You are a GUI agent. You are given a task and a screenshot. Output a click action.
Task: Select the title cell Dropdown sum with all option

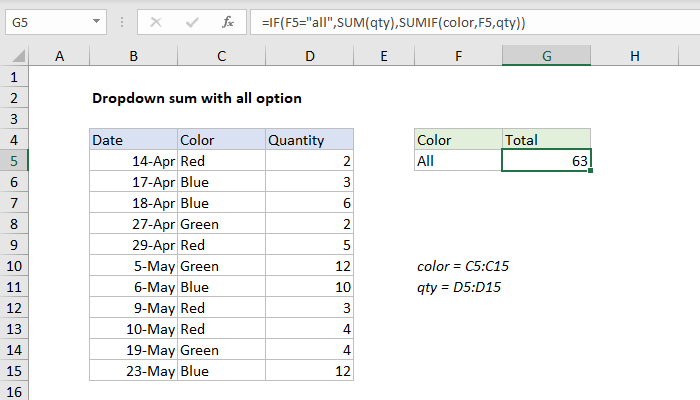(x=196, y=98)
